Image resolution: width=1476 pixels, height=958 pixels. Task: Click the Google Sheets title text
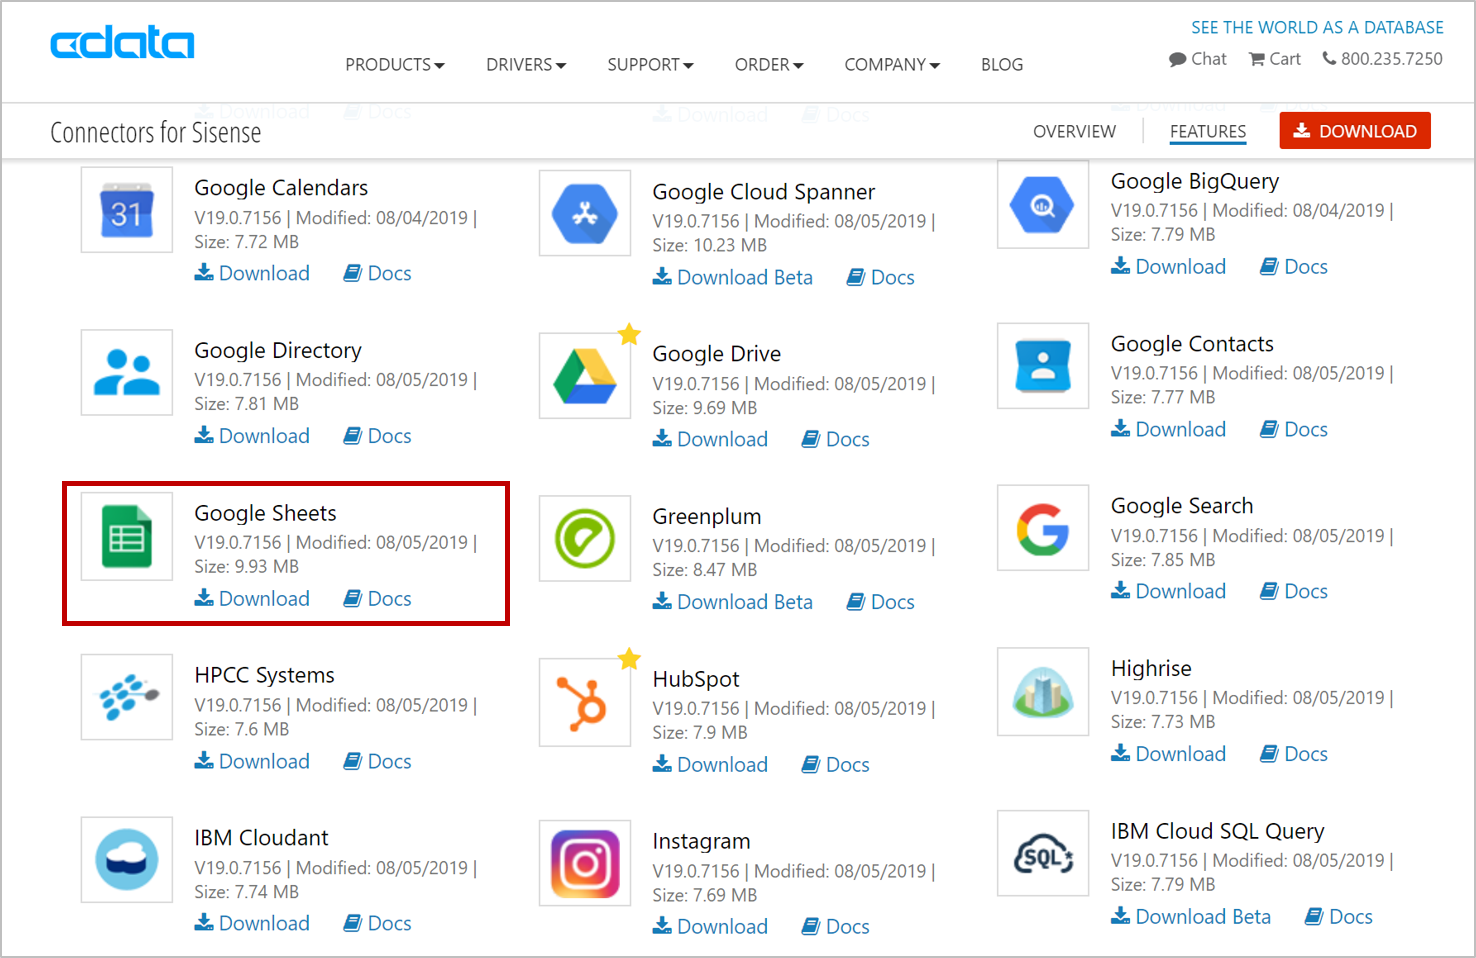click(x=265, y=513)
